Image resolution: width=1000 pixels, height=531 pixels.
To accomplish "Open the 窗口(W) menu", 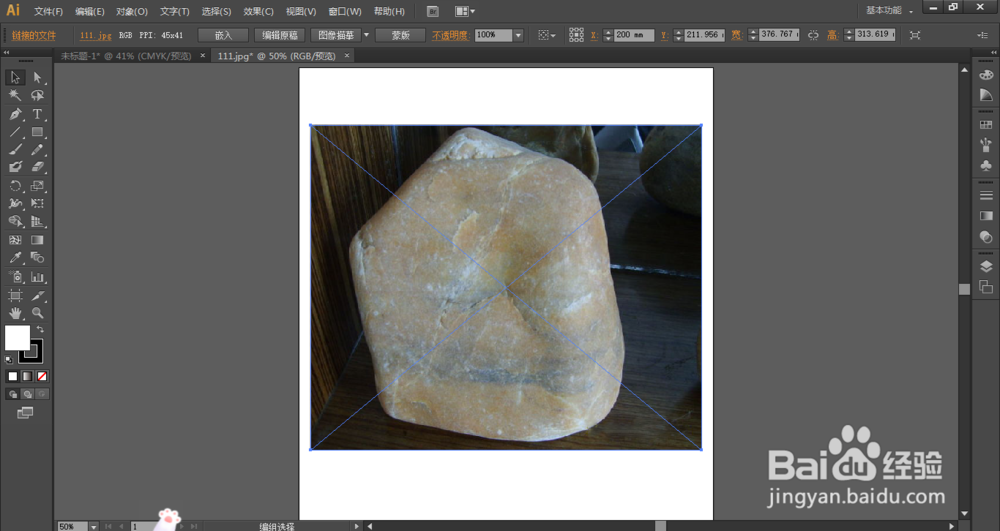I will (x=345, y=11).
